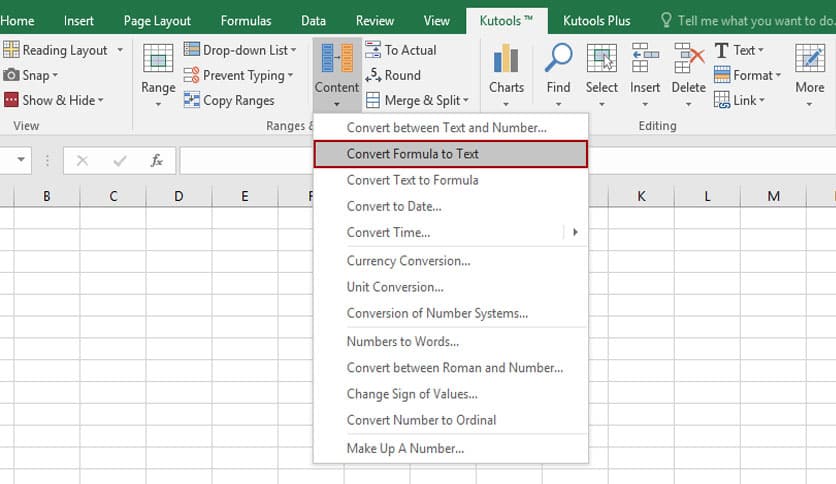Select column K header
Viewport: 836px width, 484px height.
click(x=641, y=196)
